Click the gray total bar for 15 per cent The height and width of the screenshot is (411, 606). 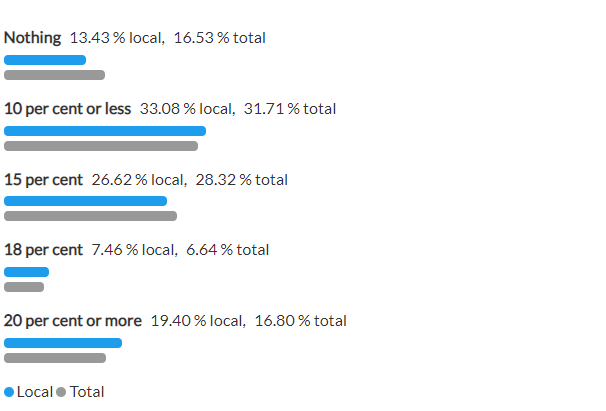tap(90, 216)
